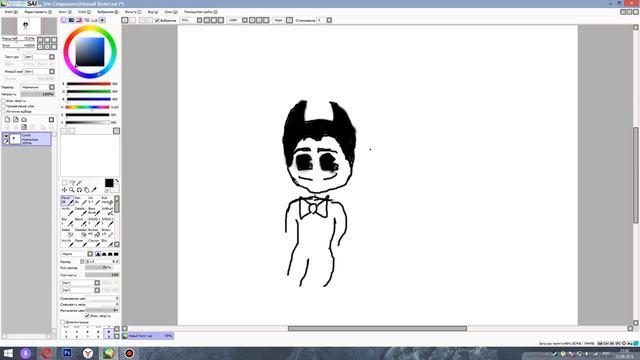Select the rectangular selection tool
Viewport: 640px width, 360px height.
64,183
